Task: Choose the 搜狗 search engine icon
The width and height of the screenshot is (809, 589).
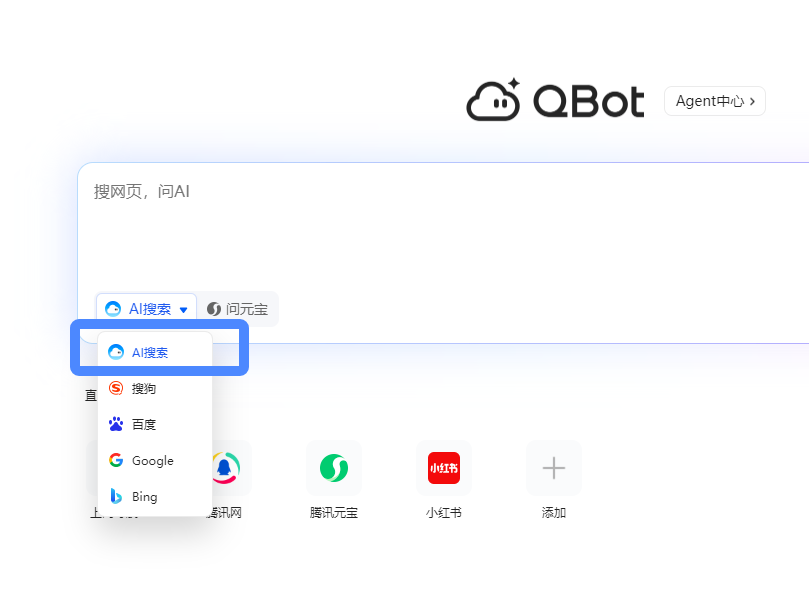Action: pyautogui.click(x=116, y=388)
